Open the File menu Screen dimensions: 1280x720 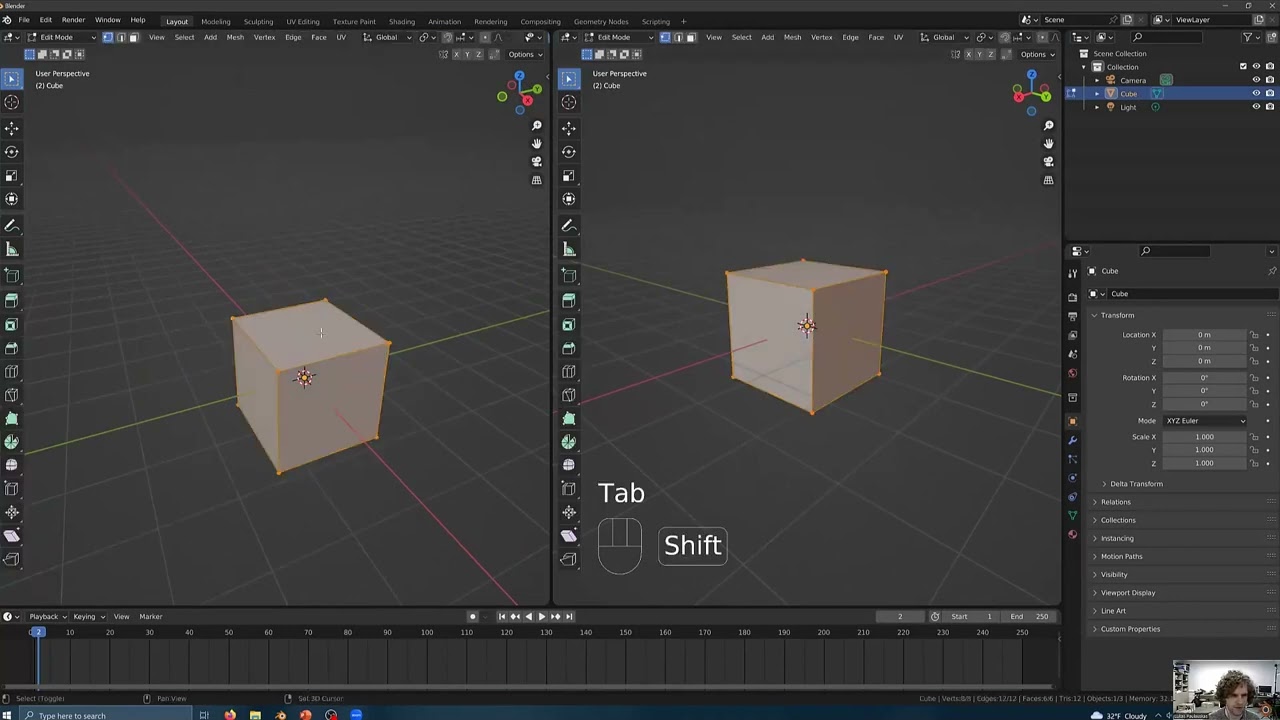pos(23,20)
